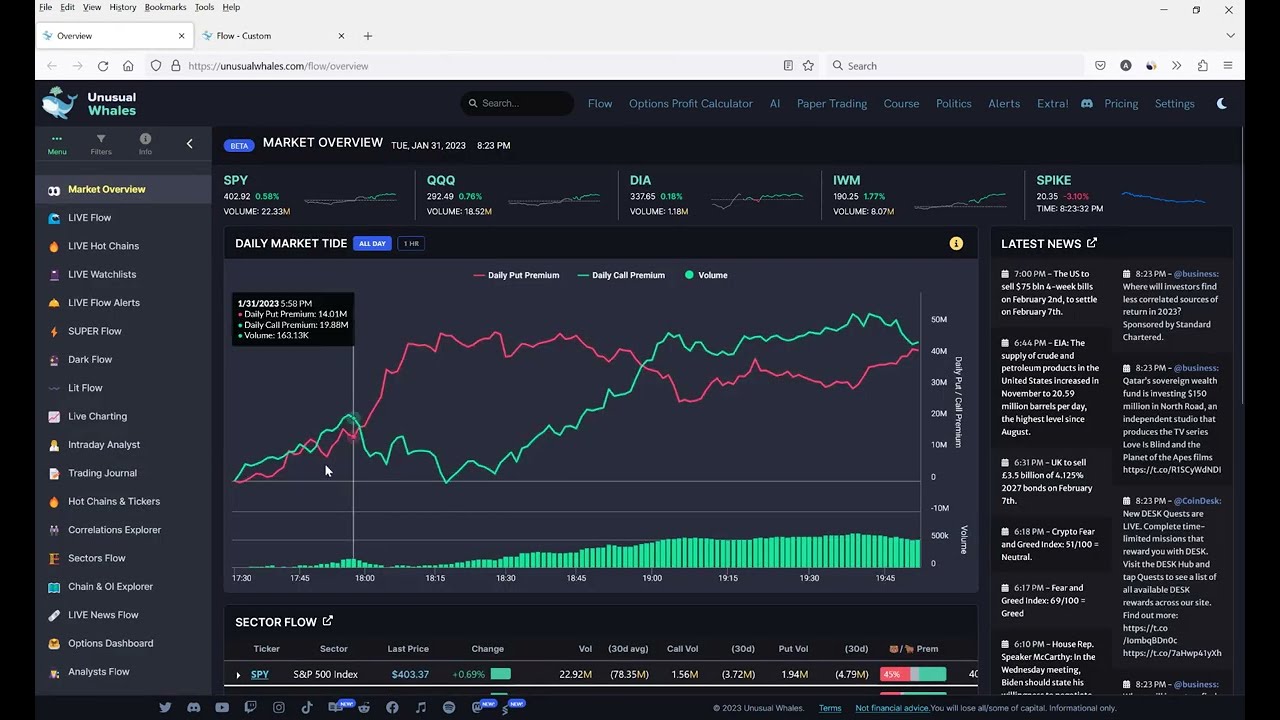The image size is (1280, 720).
Task: Open the Twitter icon in footer
Action: [165, 707]
